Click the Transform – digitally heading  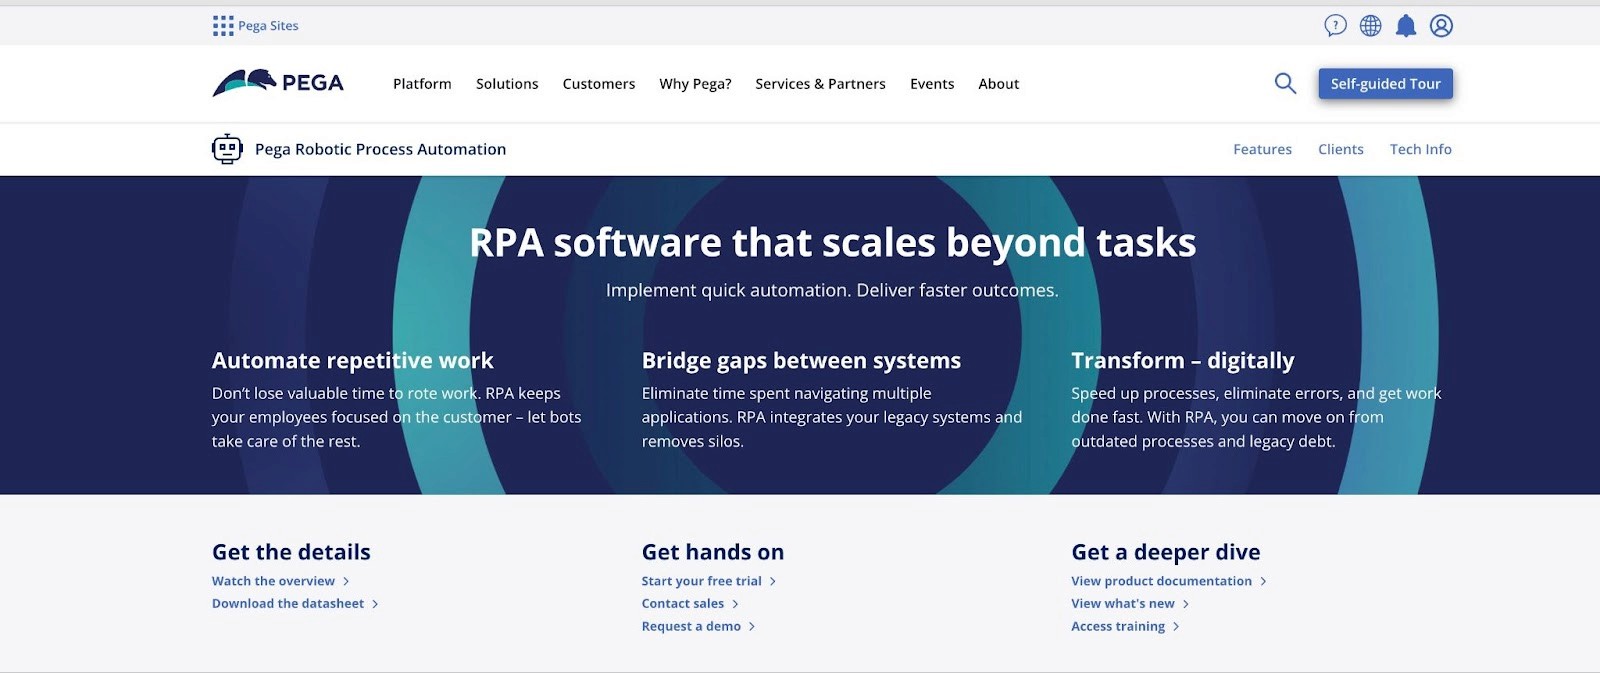[1182, 361]
